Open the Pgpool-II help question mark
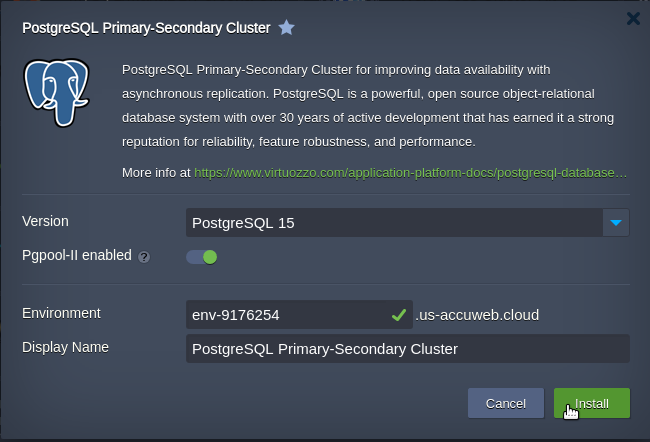The image size is (650, 442). [144, 256]
